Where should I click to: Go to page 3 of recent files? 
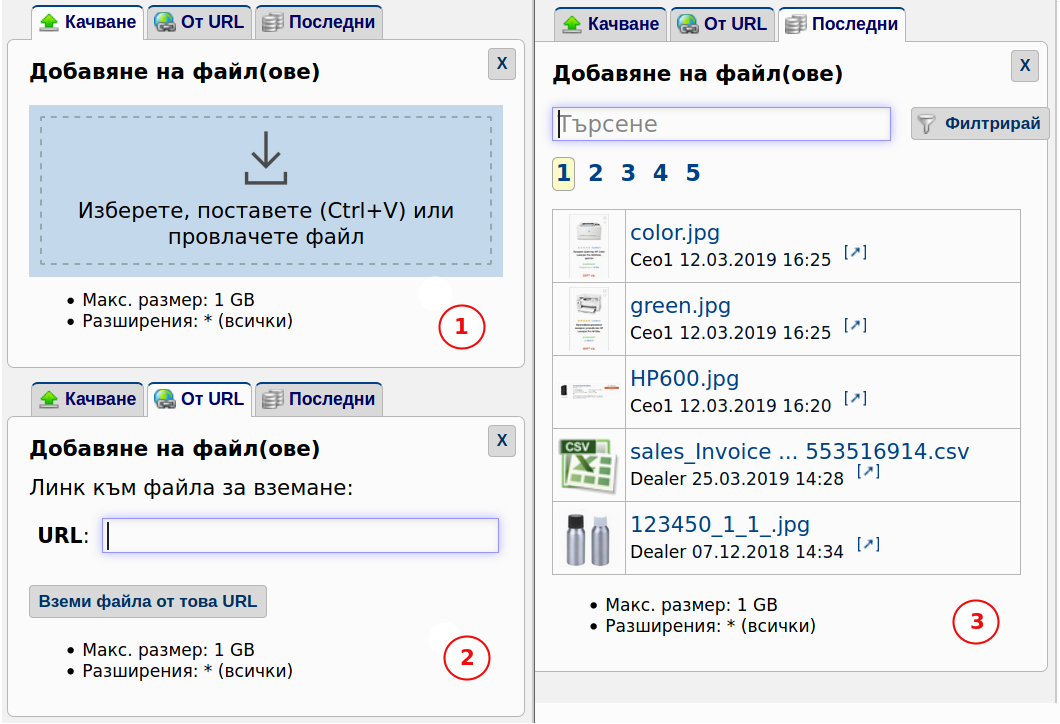click(x=628, y=174)
